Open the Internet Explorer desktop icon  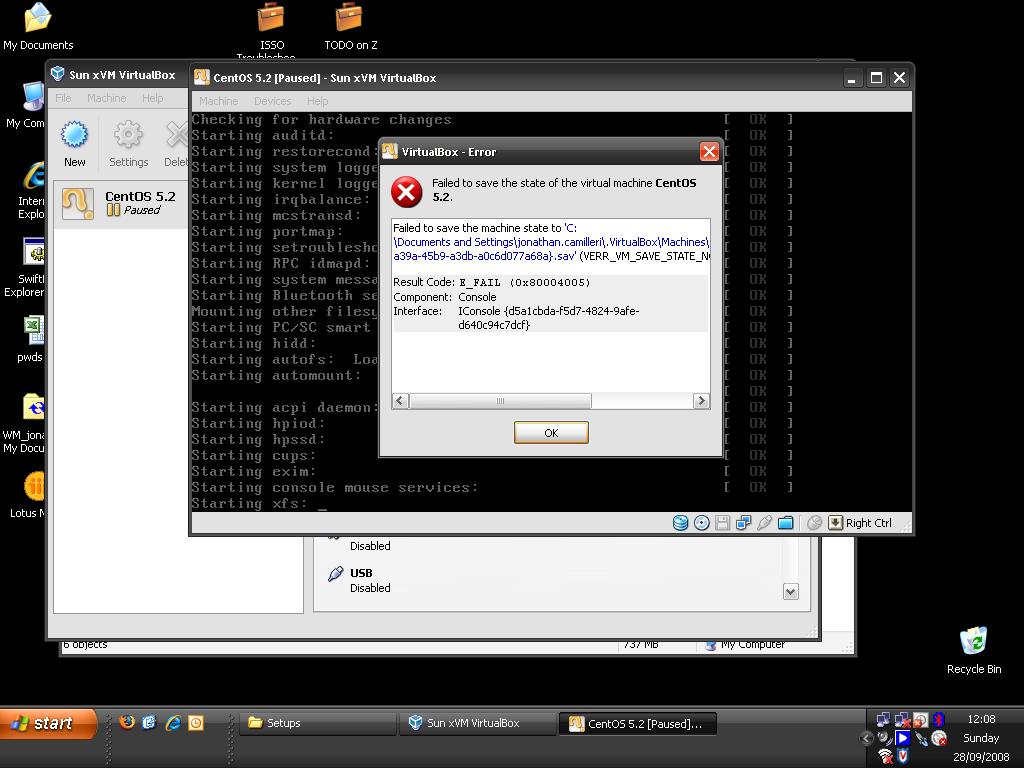[x=32, y=189]
